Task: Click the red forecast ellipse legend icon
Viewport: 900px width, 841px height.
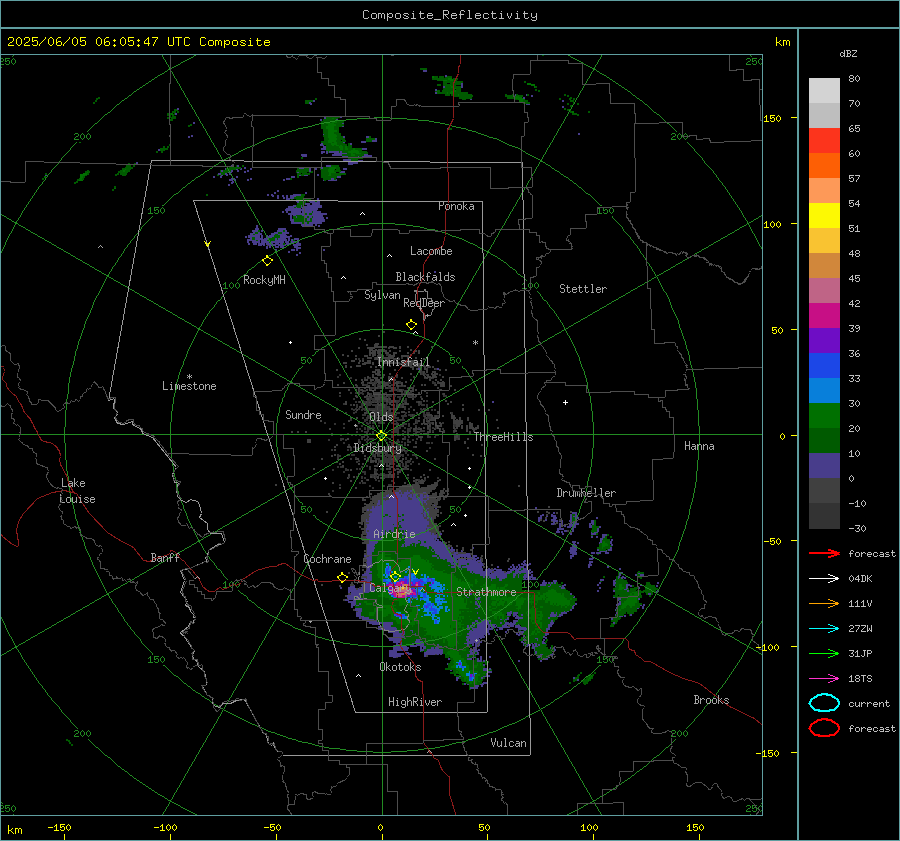Action: [x=824, y=728]
